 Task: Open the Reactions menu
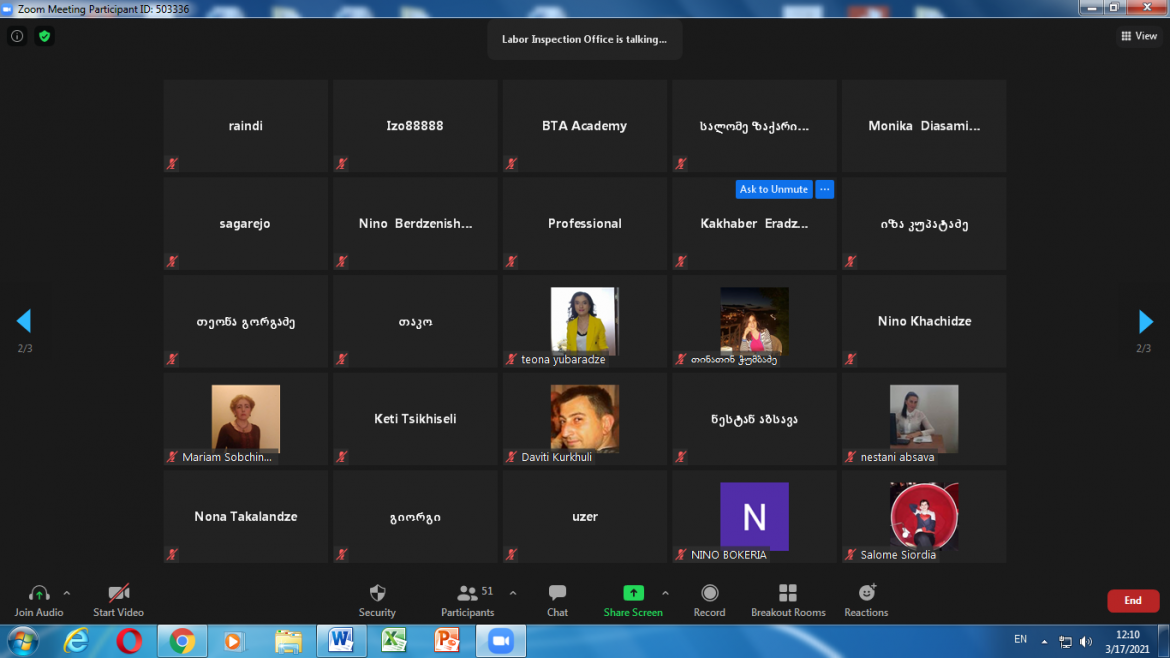866,593
